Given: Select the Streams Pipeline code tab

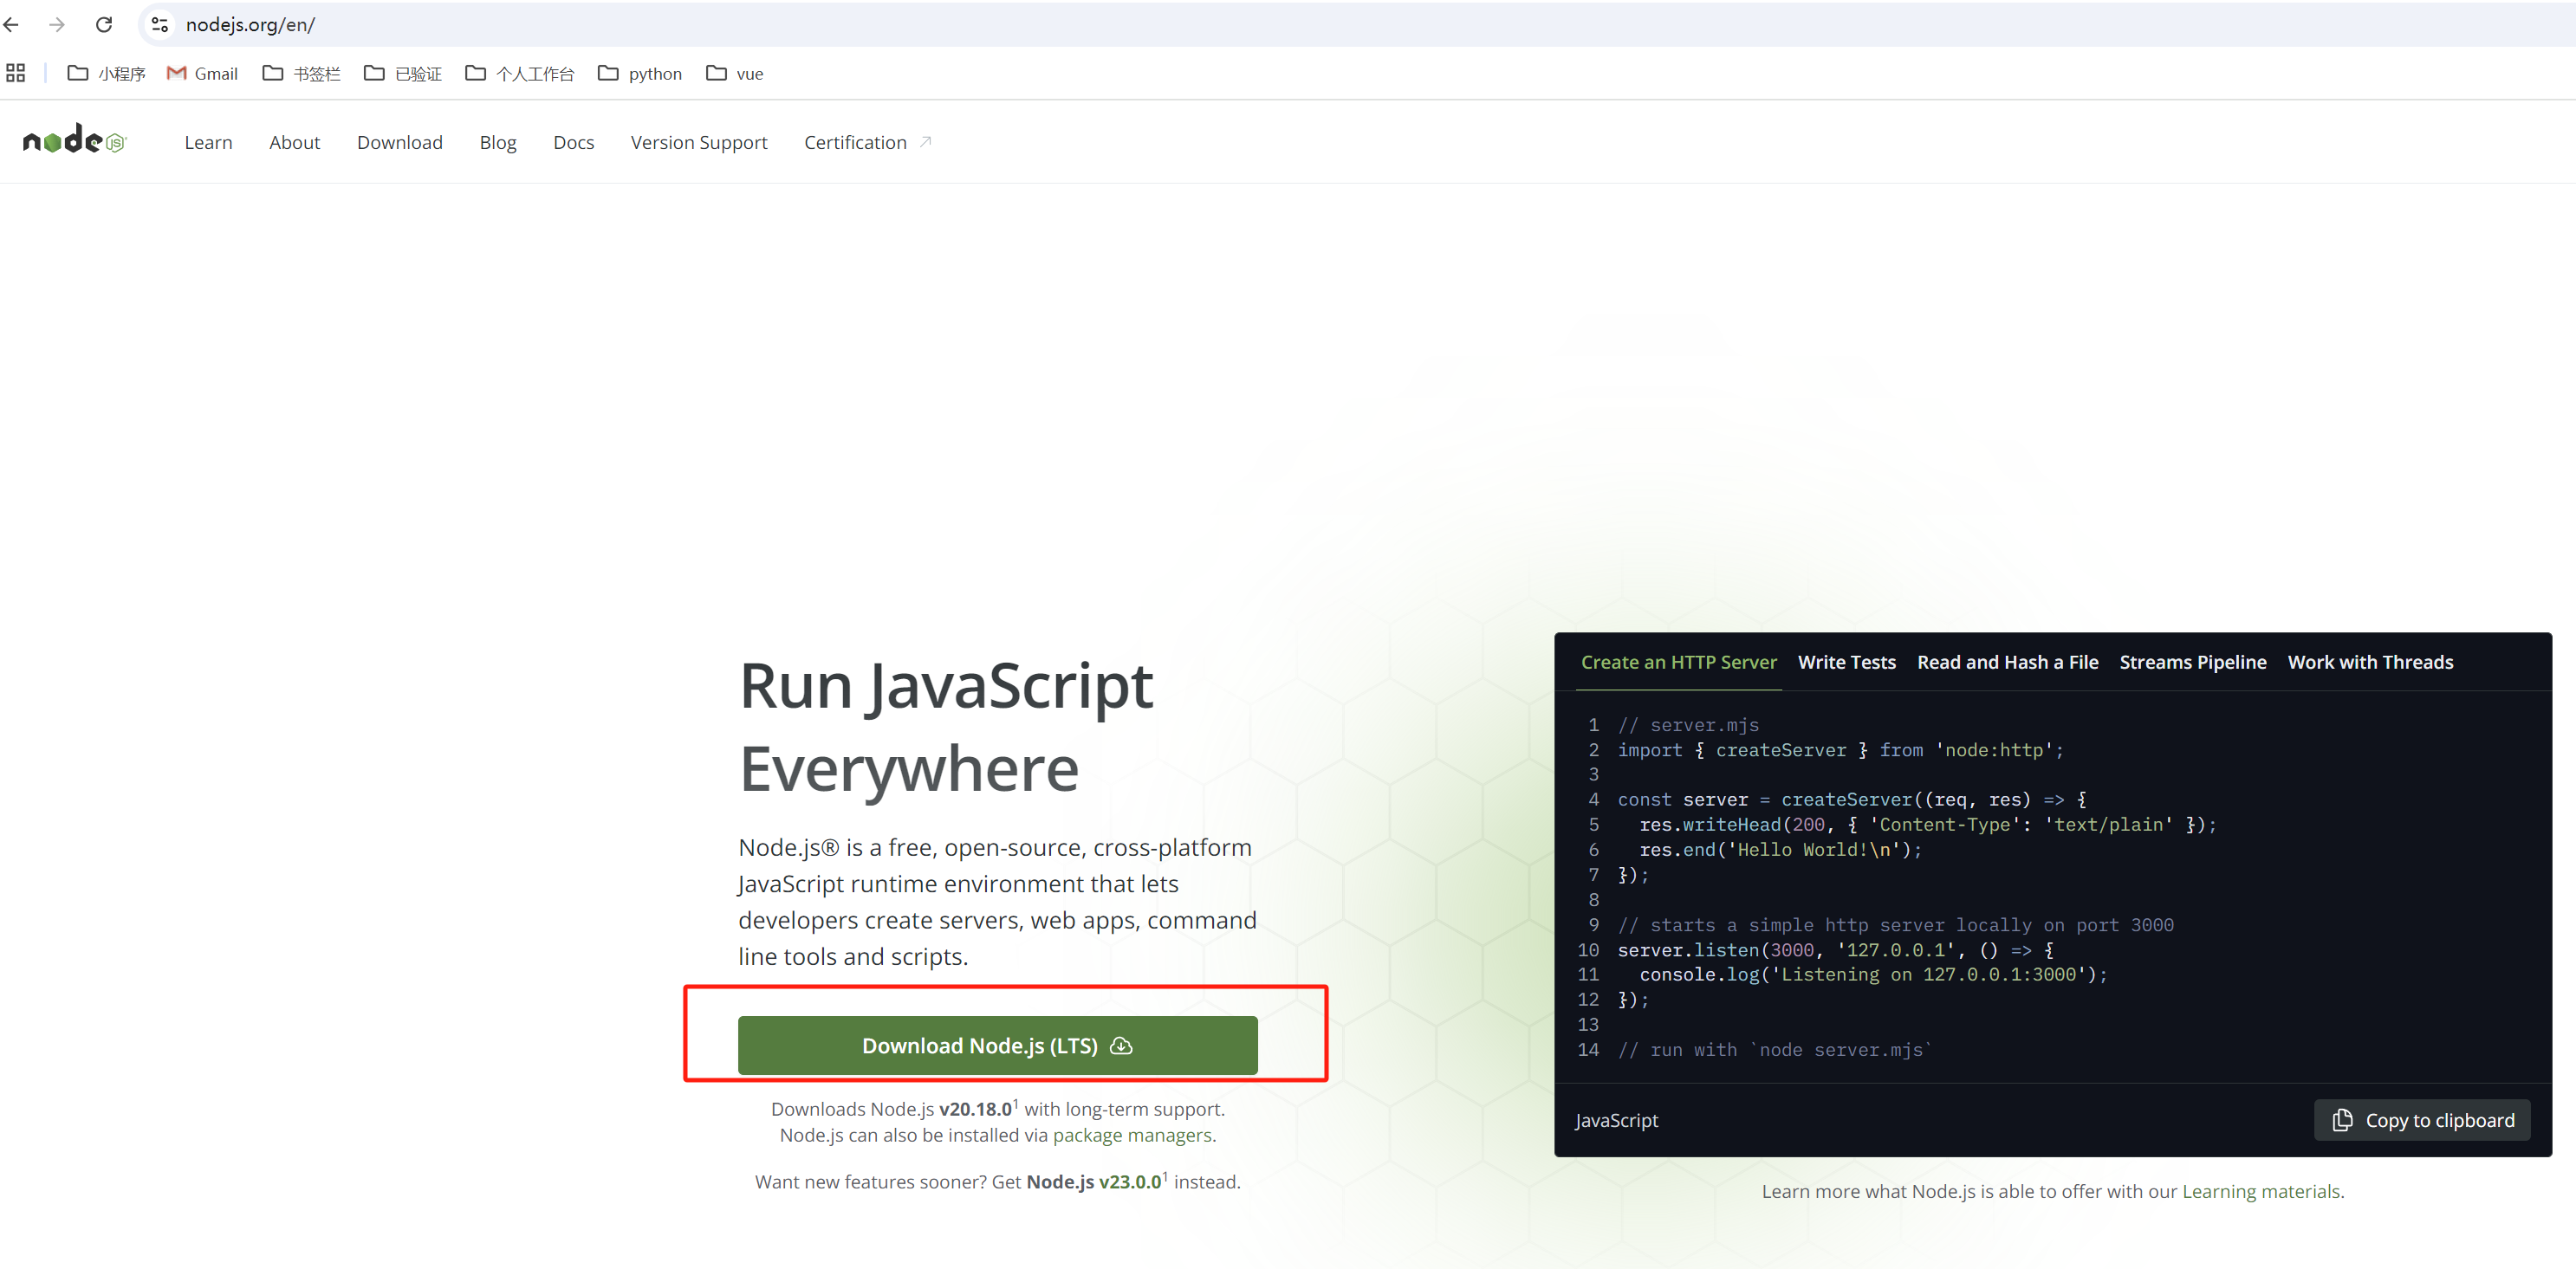Looking at the screenshot, I should [x=2192, y=662].
